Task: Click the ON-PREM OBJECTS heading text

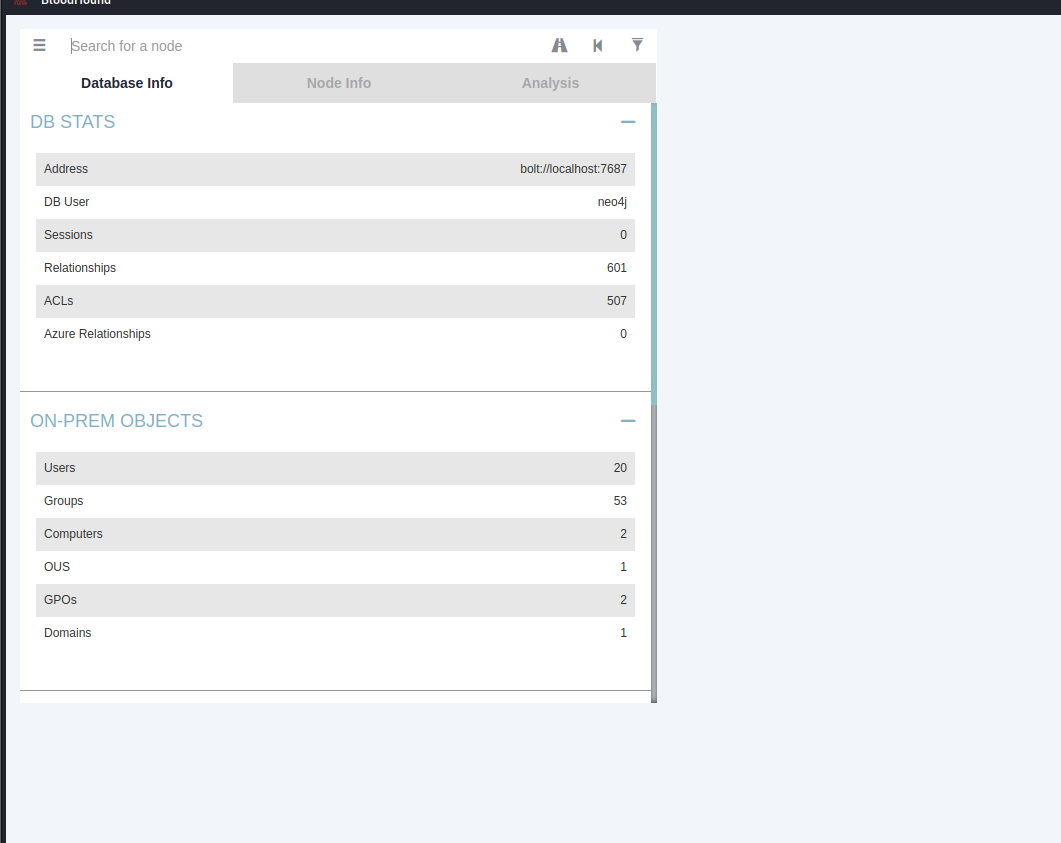Action: (x=116, y=421)
